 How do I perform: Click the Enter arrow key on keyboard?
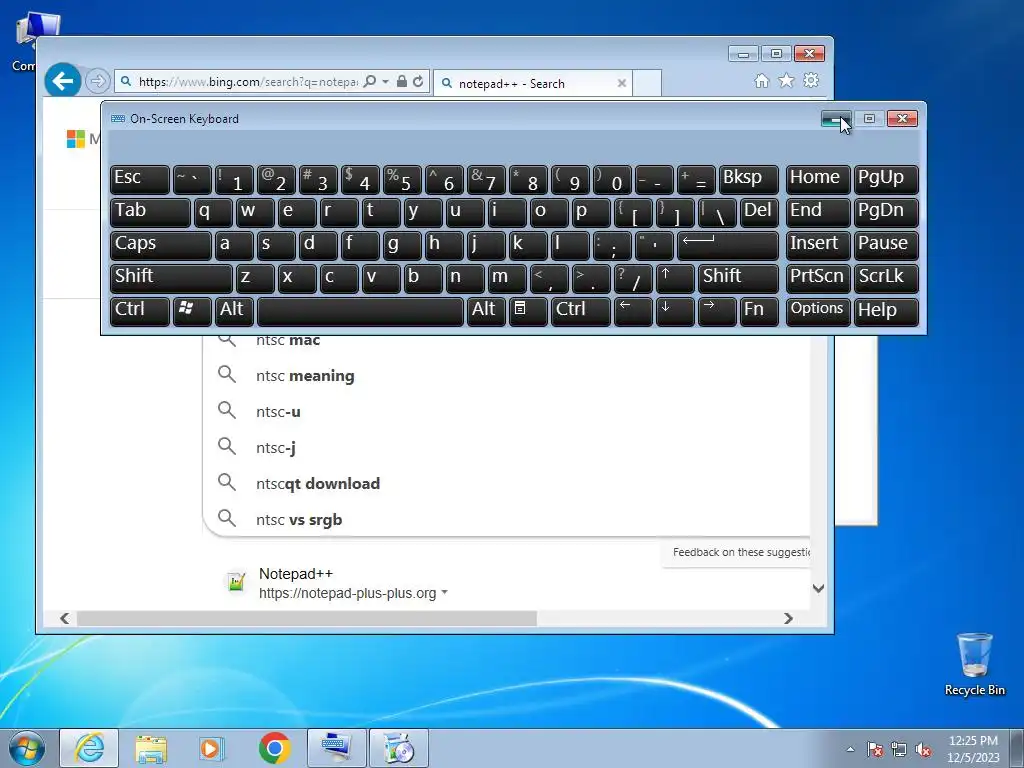tap(728, 245)
